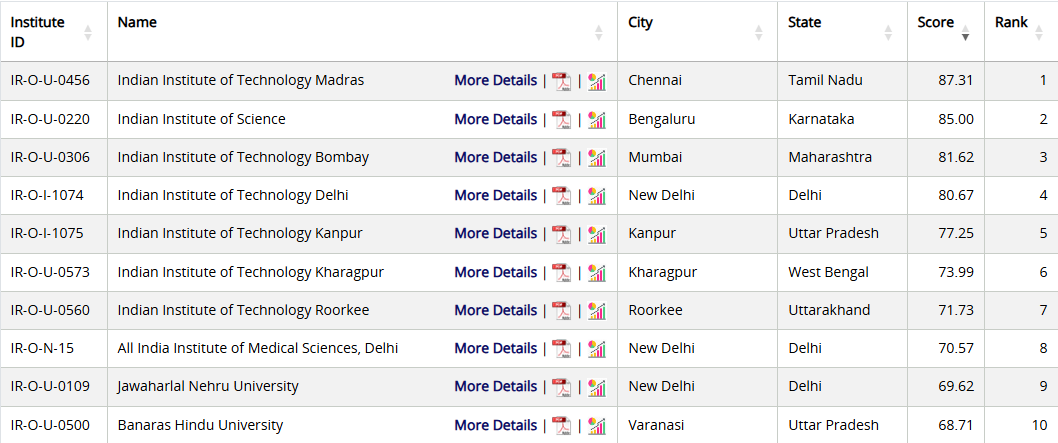Open PDF icon for IIT Roorkee
The width and height of the screenshot is (1058, 443).
(561, 310)
